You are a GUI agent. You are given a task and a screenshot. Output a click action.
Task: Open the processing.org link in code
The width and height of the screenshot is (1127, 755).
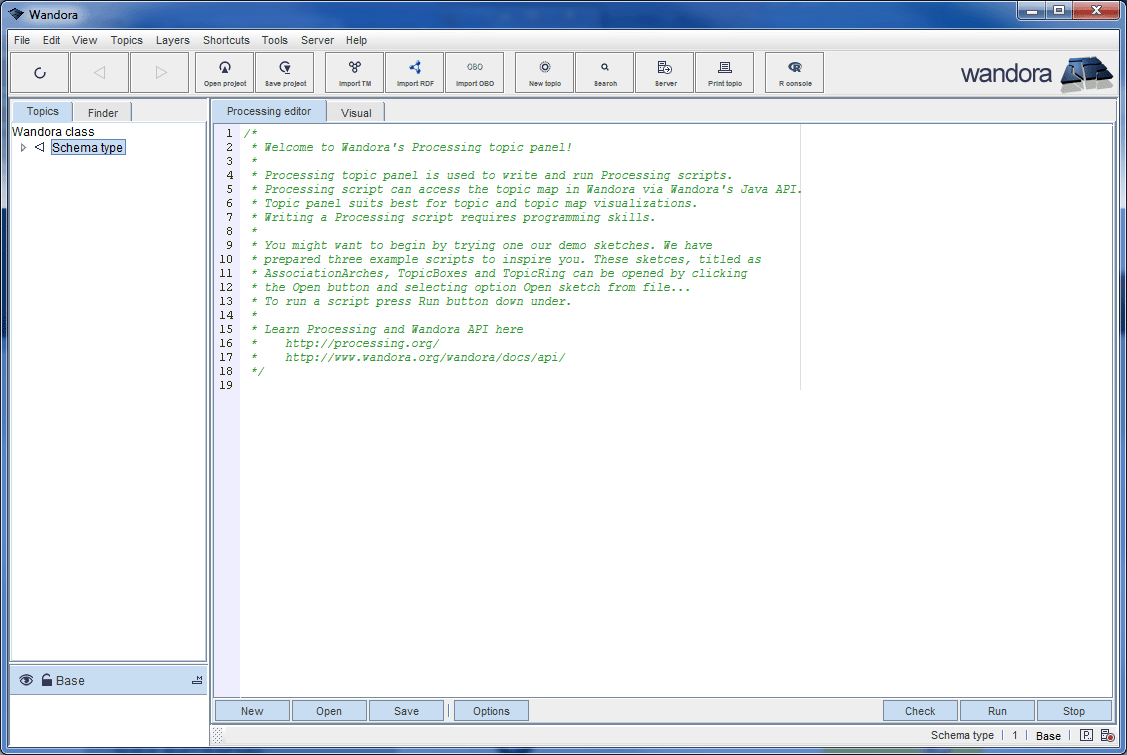(362, 342)
